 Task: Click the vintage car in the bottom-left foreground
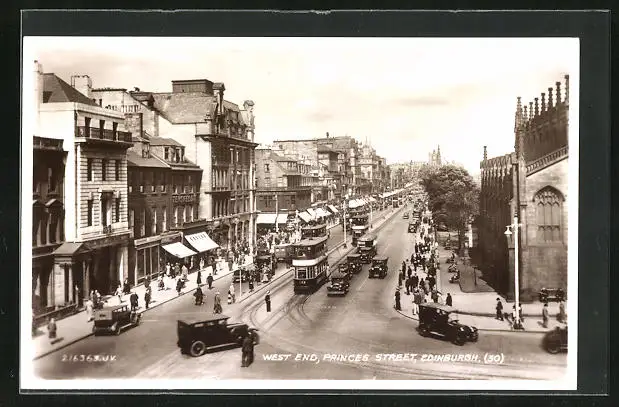pyautogui.click(x=213, y=334)
